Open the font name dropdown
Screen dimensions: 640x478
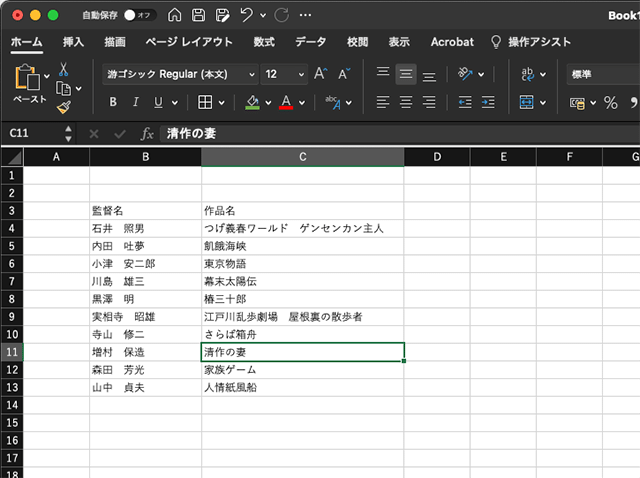tap(178, 74)
